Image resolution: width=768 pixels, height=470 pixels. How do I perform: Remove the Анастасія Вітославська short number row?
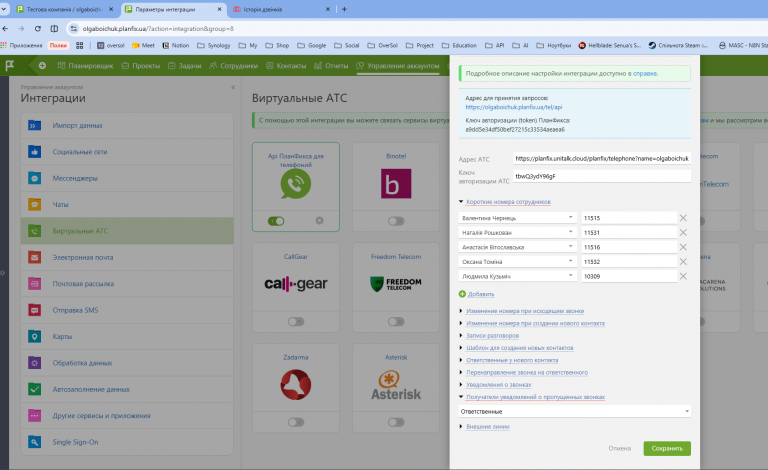[683, 247]
